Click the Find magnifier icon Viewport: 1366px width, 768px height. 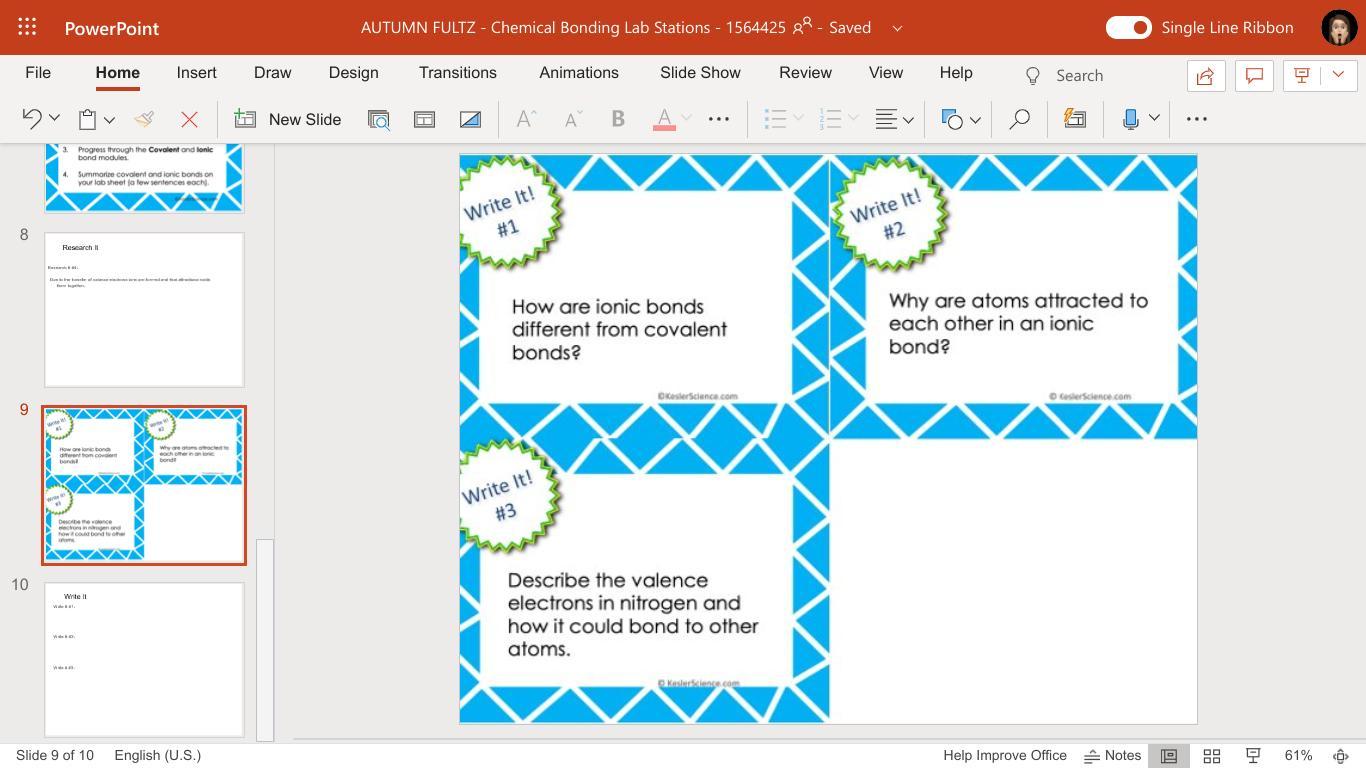point(1018,119)
